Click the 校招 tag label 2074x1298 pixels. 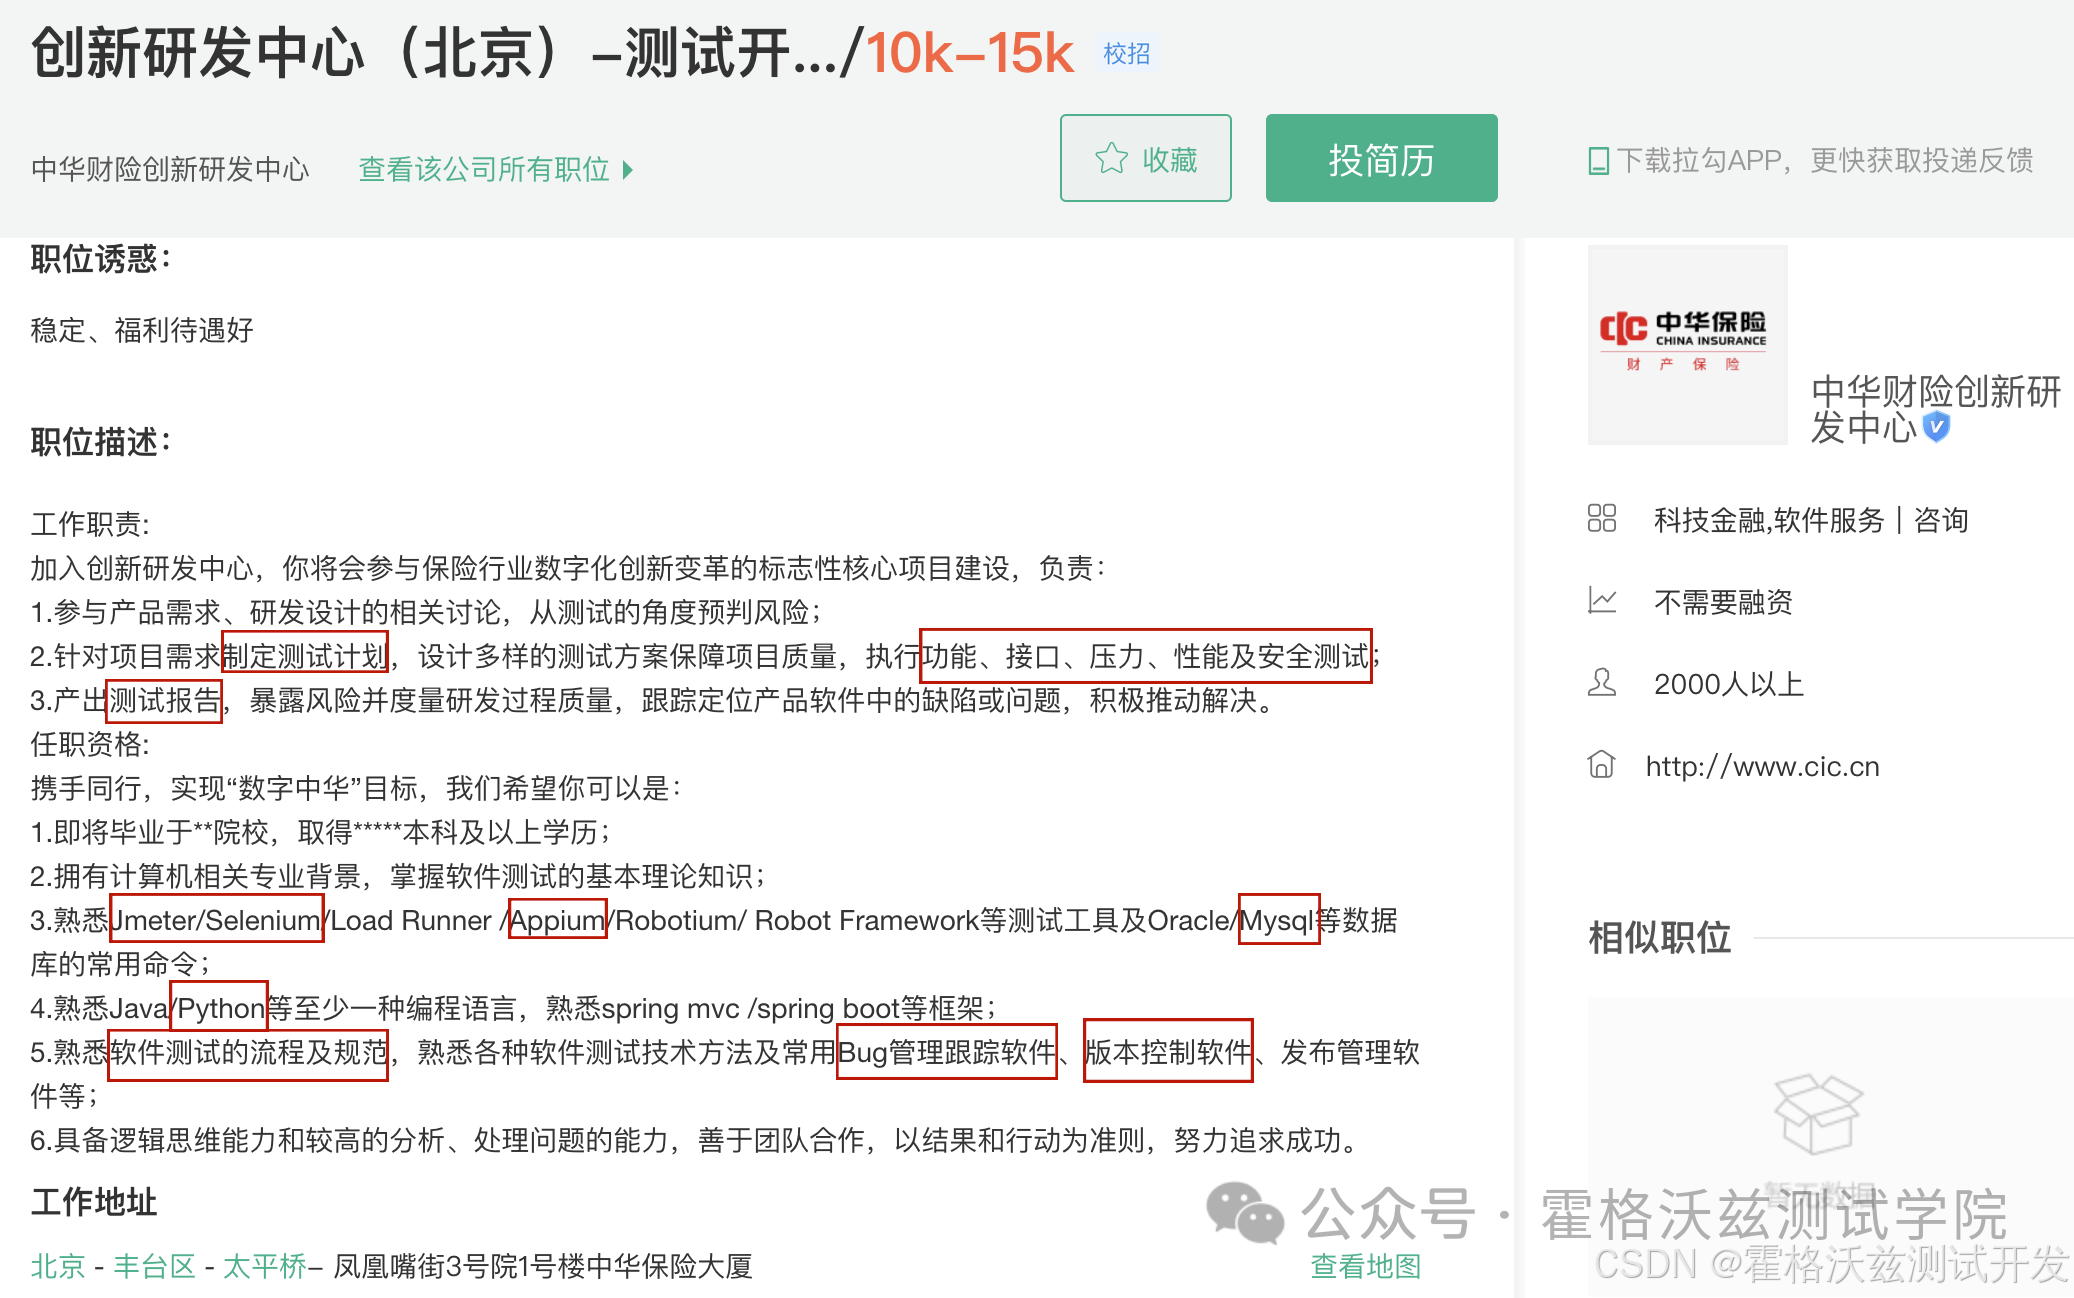tap(1126, 53)
